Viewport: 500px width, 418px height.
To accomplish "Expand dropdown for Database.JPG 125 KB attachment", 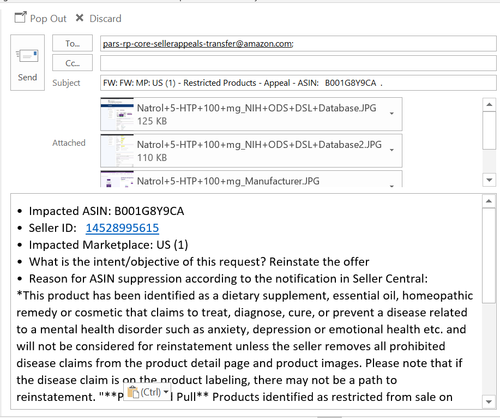I will pos(392,114).
